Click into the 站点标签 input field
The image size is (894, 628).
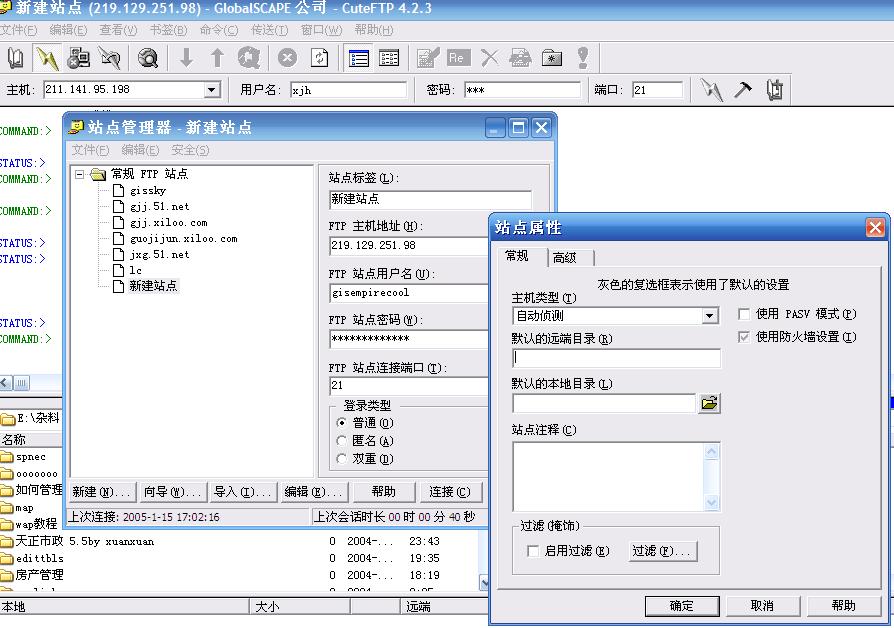point(430,199)
